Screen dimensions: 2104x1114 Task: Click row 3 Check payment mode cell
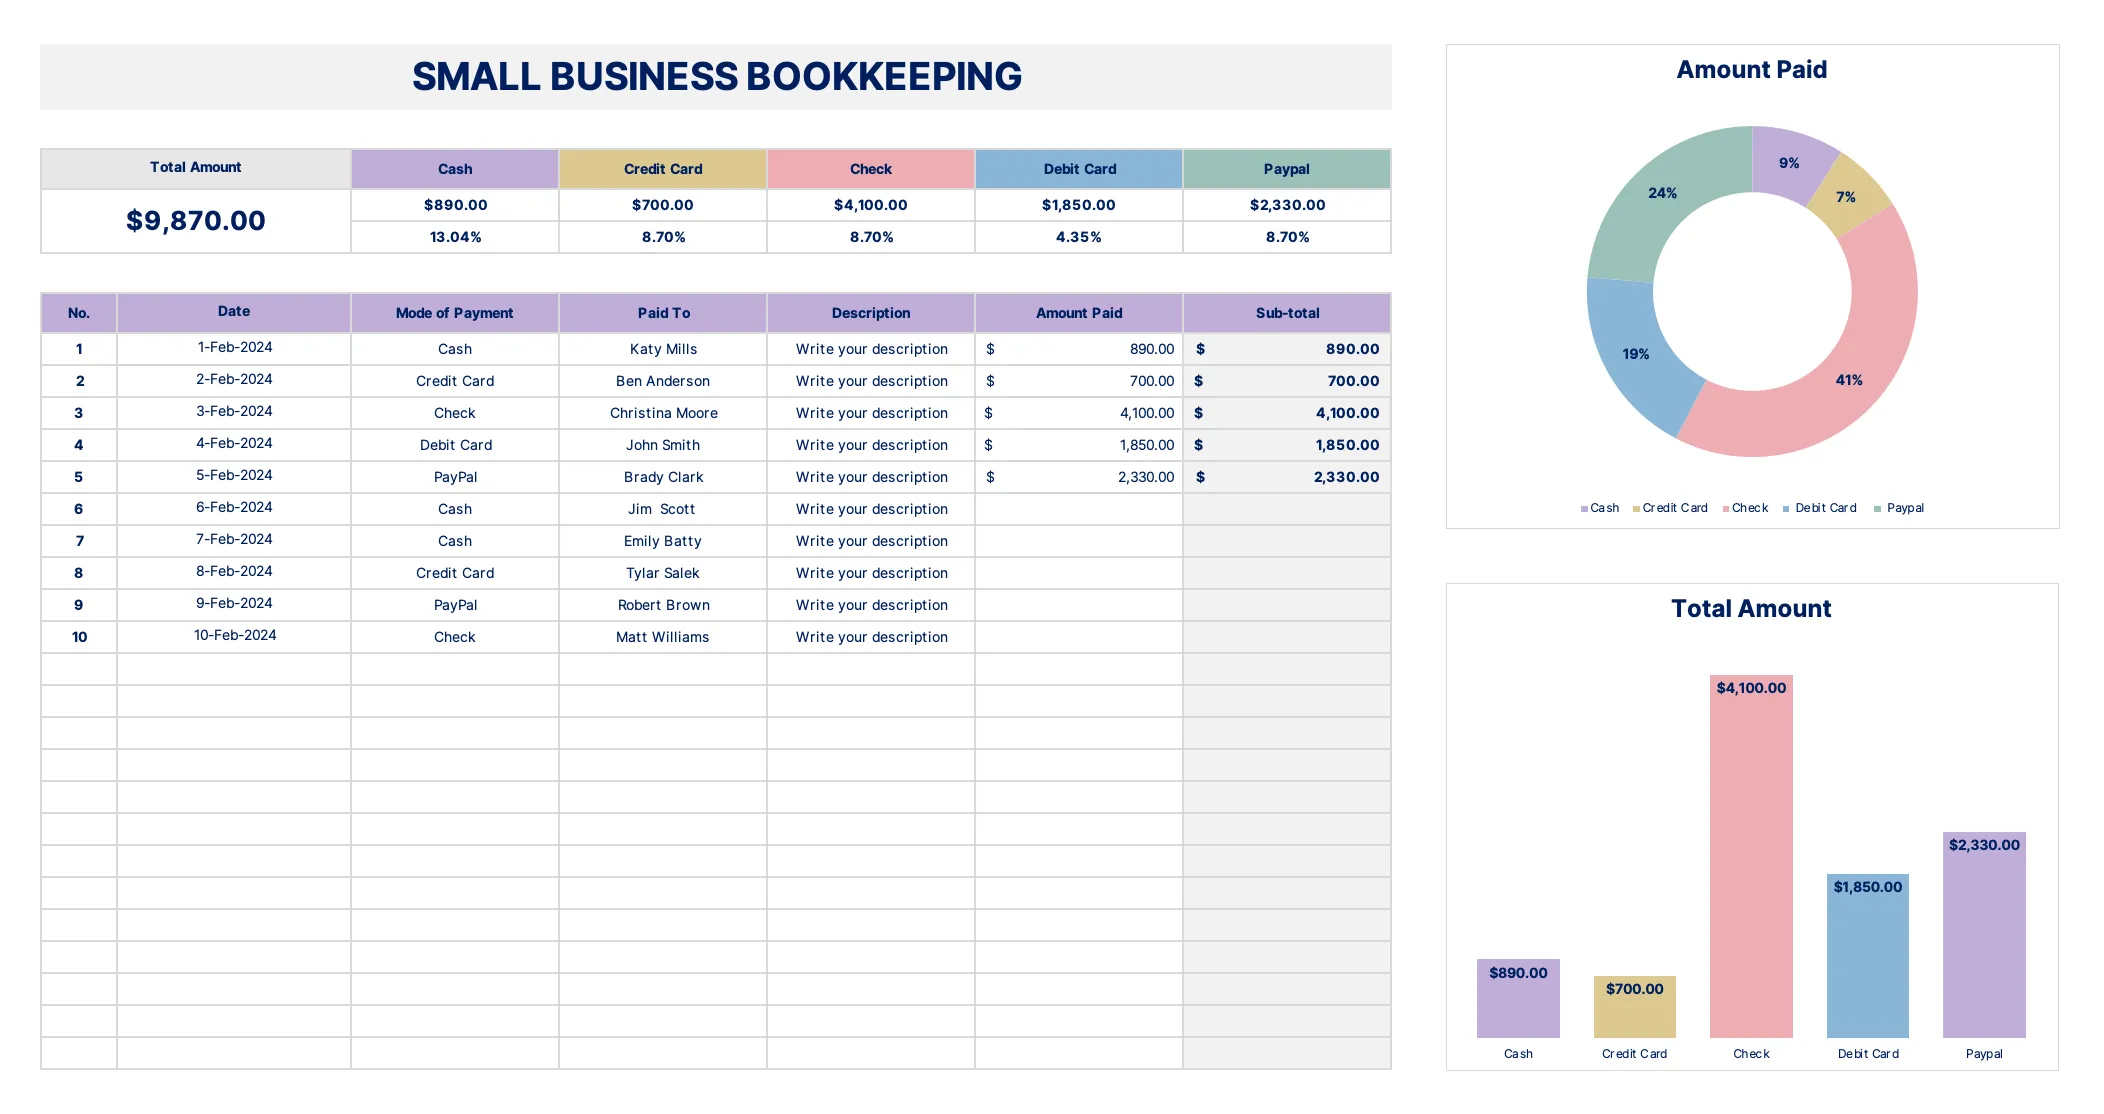tap(455, 413)
